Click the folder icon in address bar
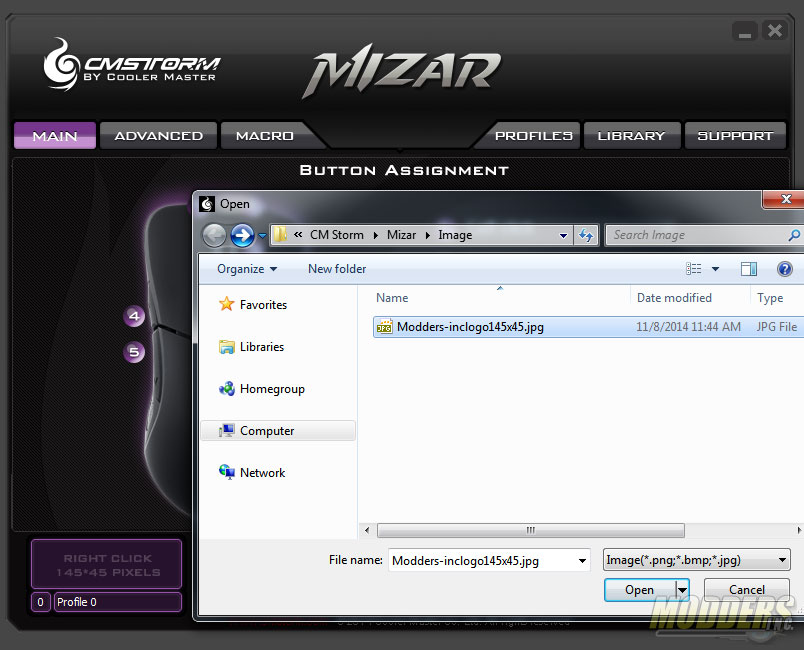Viewport: 804px width, 650px height. [280, 235]
